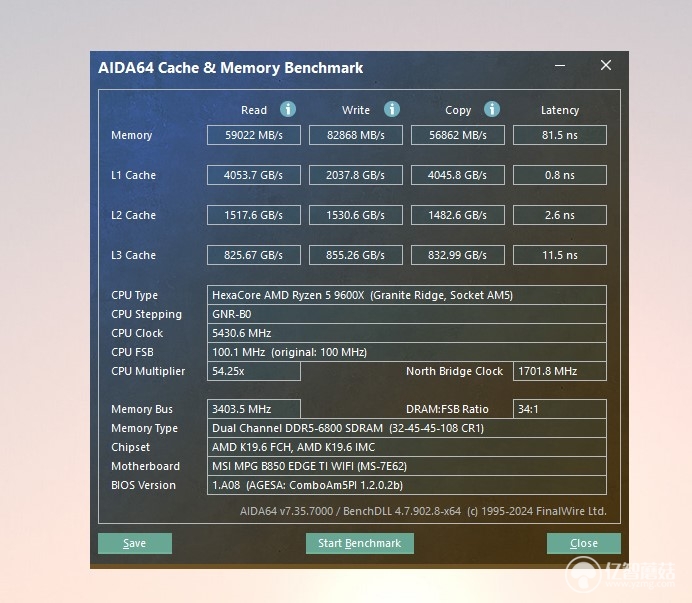Click L1 Cache Write 2037.8 GB/s
Screen dimensions: 692x603
pos(356,175)
